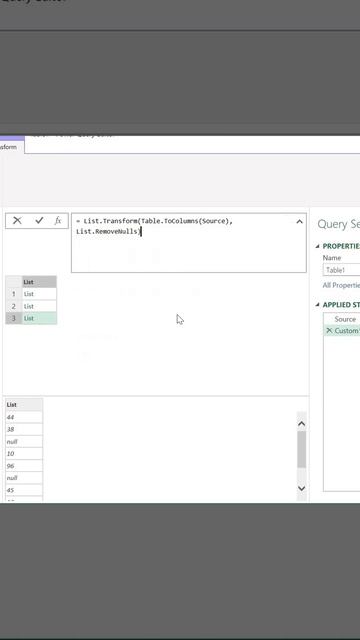
Task: Select row number 2
Action: pos(14,306)
